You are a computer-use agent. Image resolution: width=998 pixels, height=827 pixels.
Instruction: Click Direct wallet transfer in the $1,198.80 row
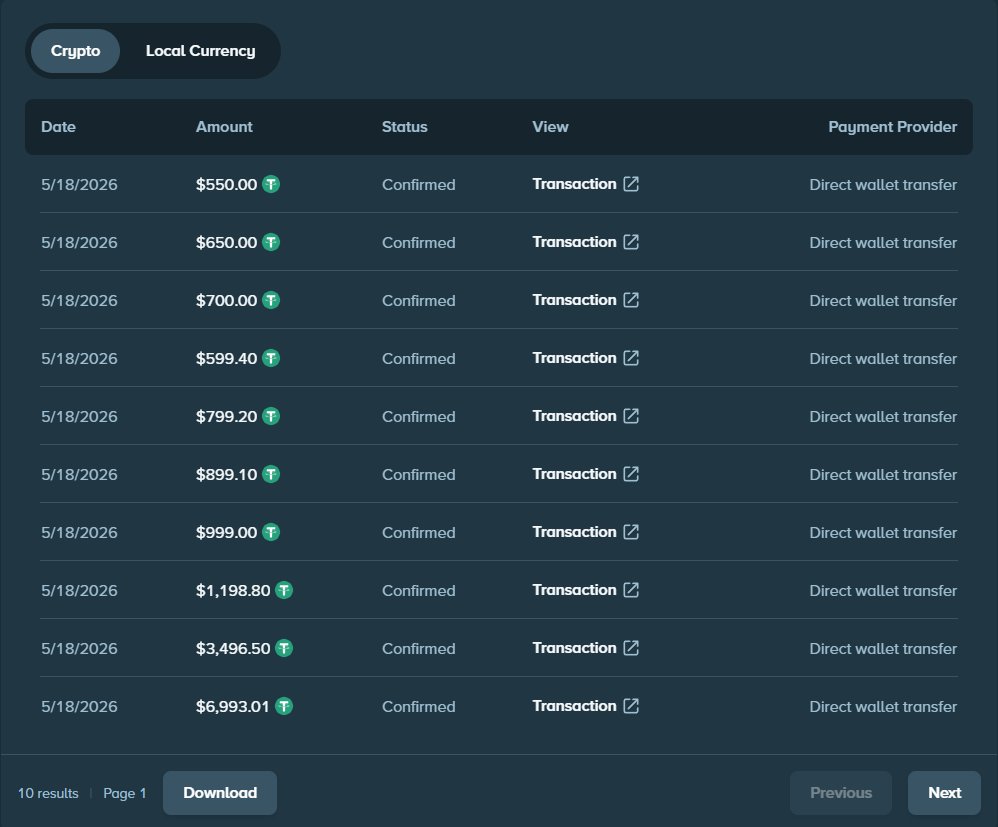[883, 590]
